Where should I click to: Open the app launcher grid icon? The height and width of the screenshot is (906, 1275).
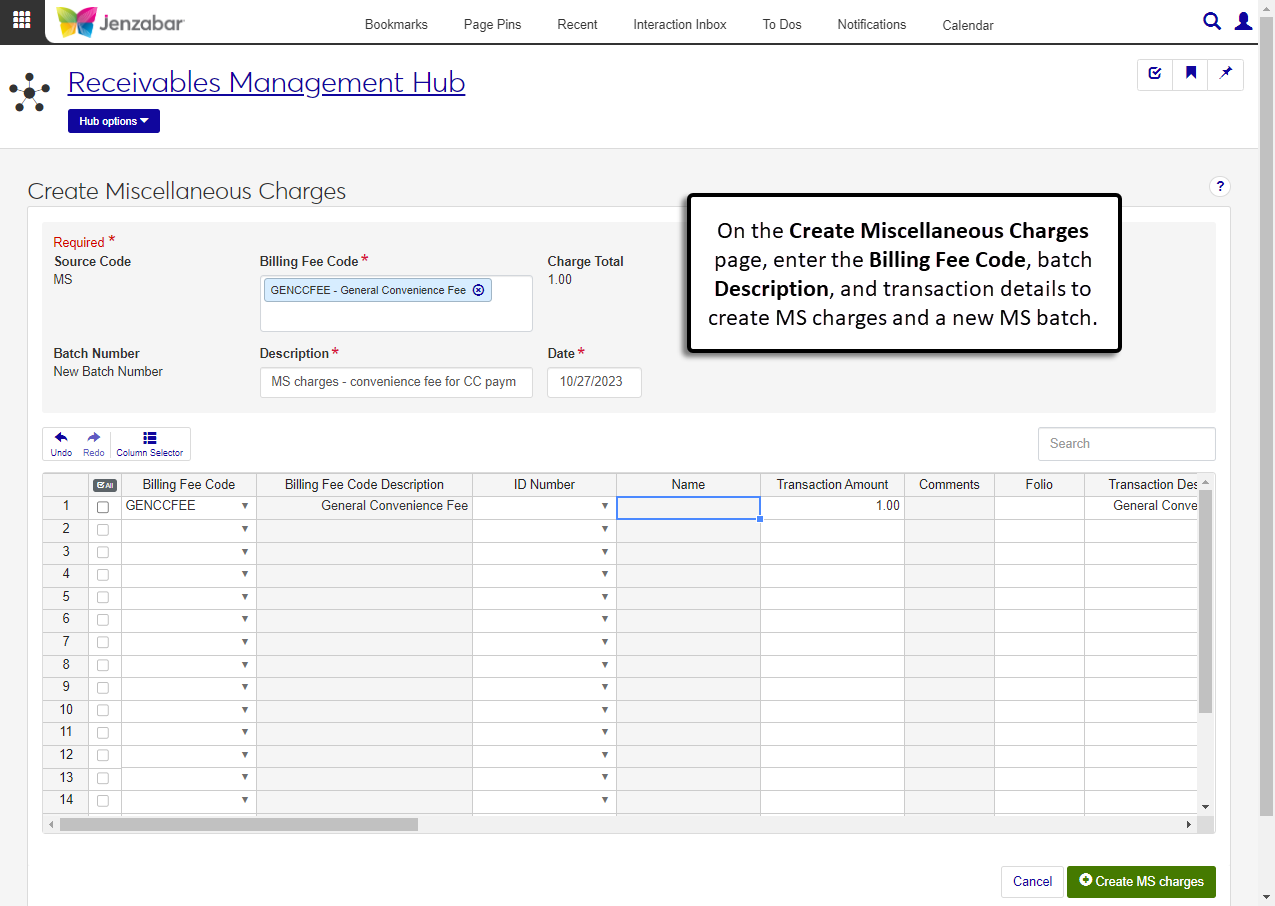pos(21,20)
